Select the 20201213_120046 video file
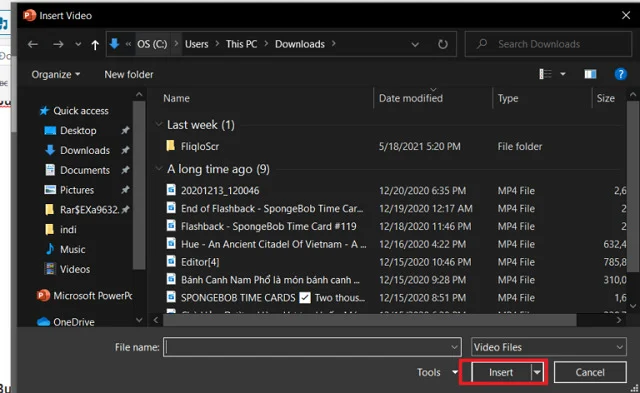640x393 pixels. (220, 191)
